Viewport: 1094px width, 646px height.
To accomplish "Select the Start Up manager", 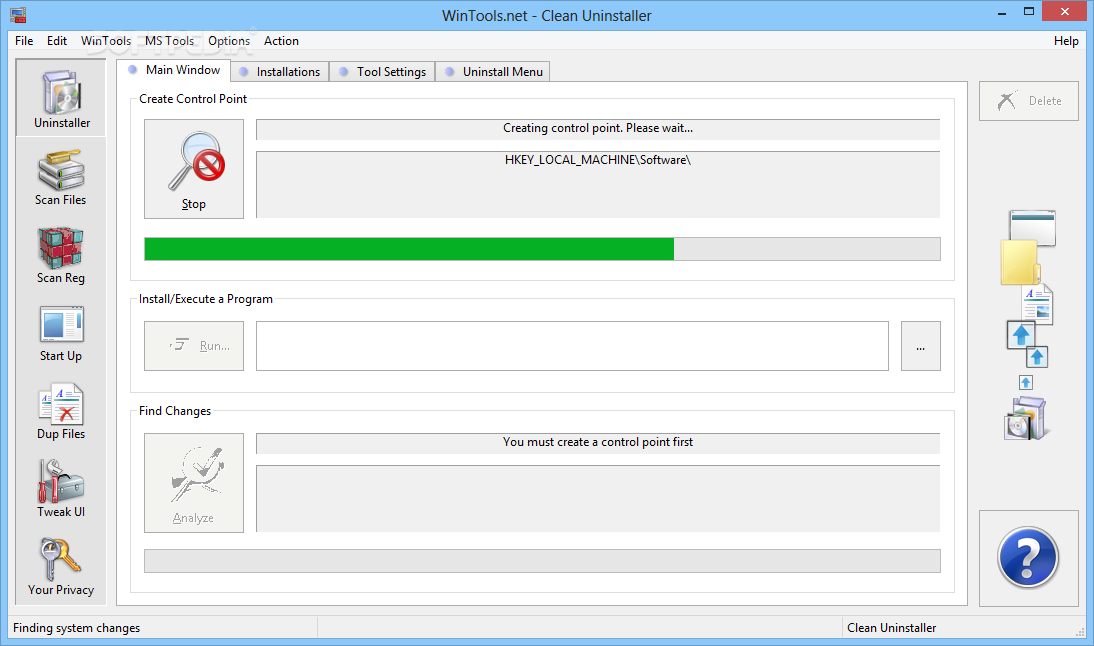I will 60,331.
